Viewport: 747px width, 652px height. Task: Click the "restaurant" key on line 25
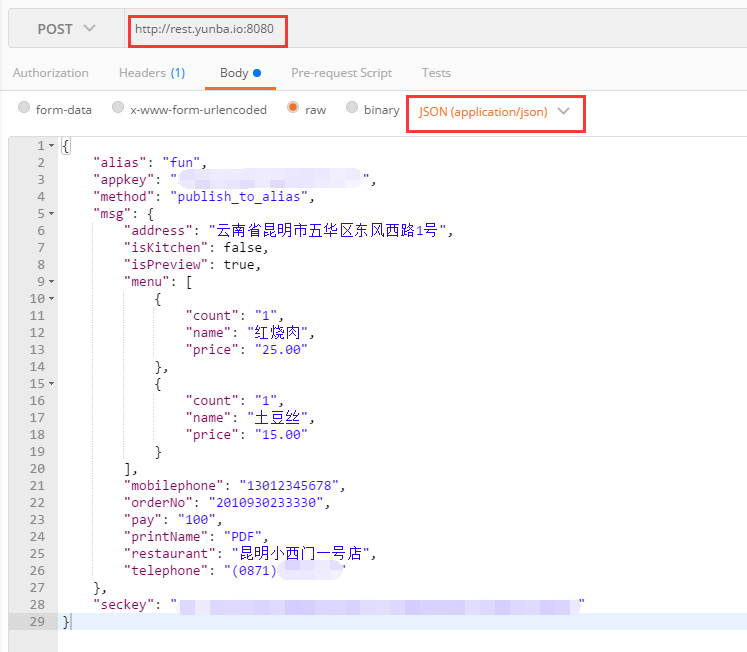pyautogui.click(x=170, y=554)
